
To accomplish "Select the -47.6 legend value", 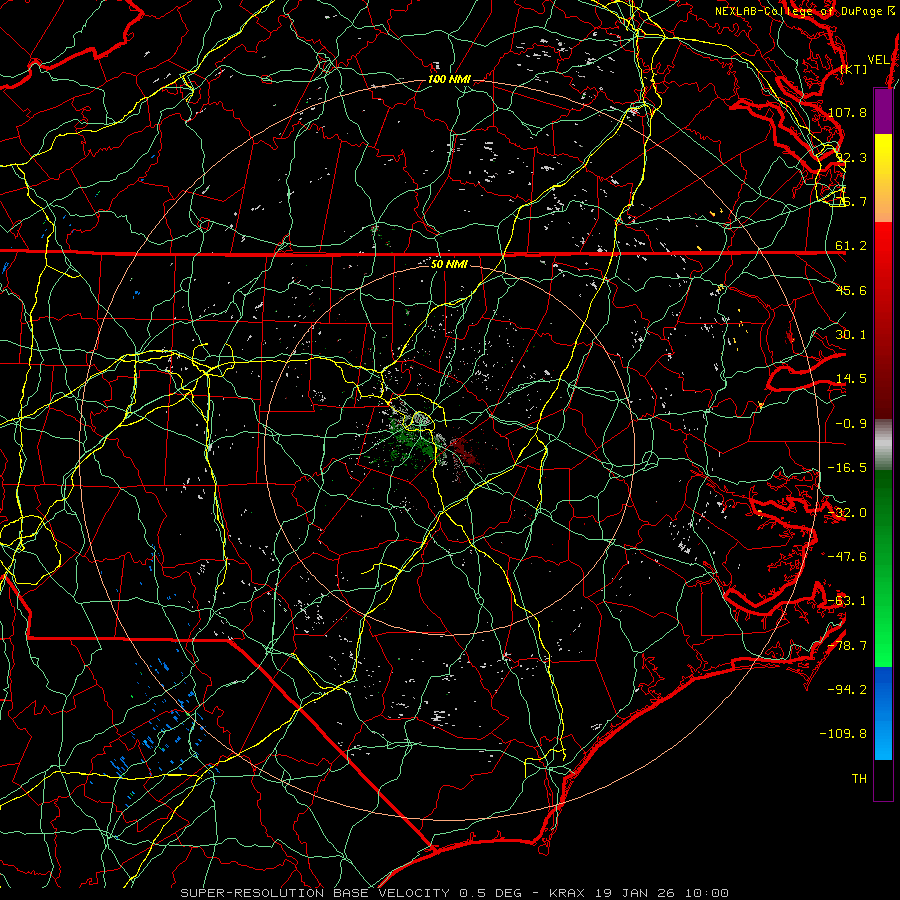I will click(847, 557).
